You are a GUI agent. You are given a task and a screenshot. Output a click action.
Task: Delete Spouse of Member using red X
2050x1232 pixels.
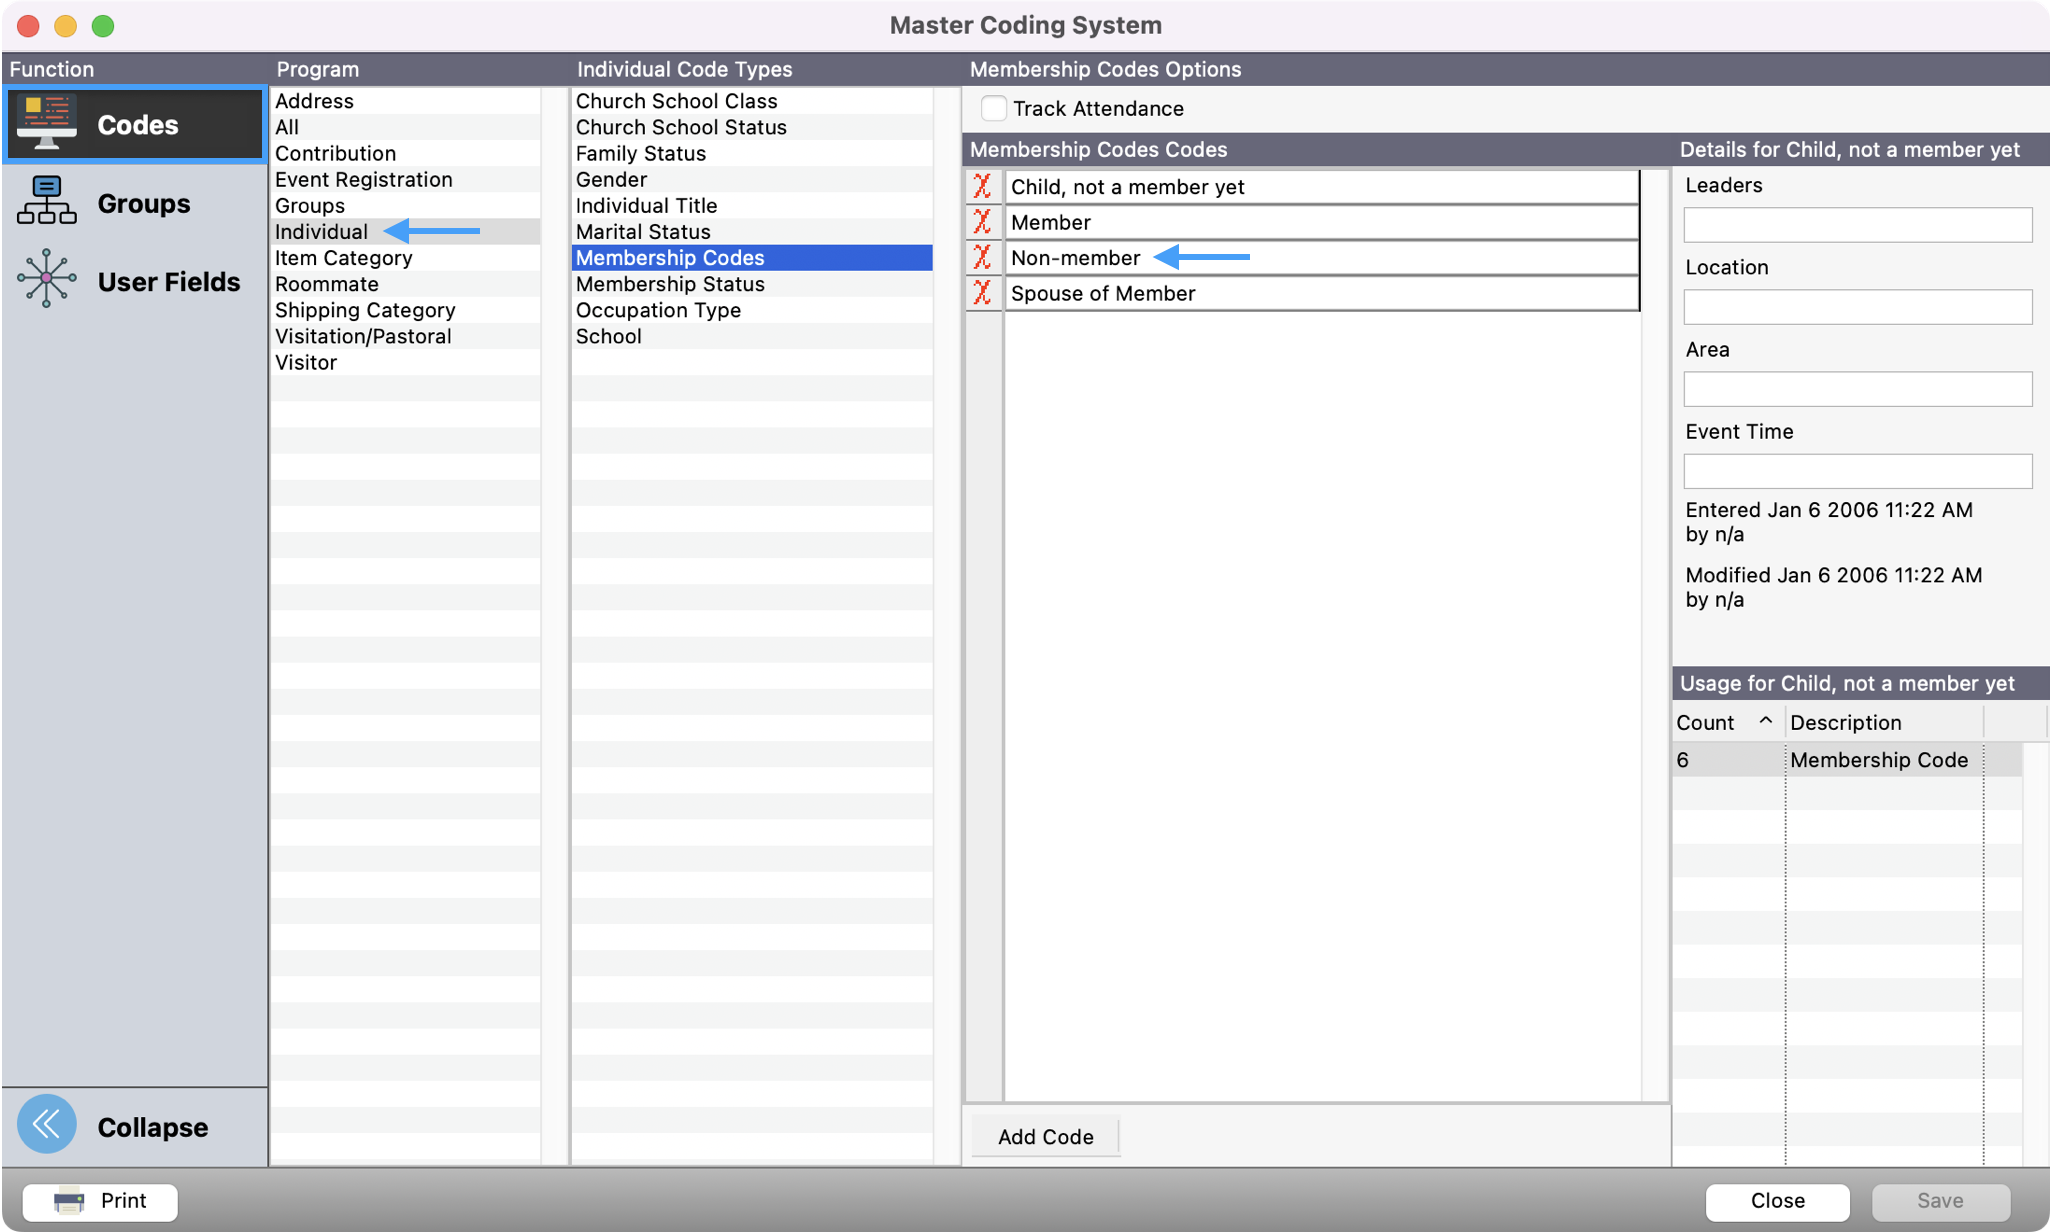(983, 293)
